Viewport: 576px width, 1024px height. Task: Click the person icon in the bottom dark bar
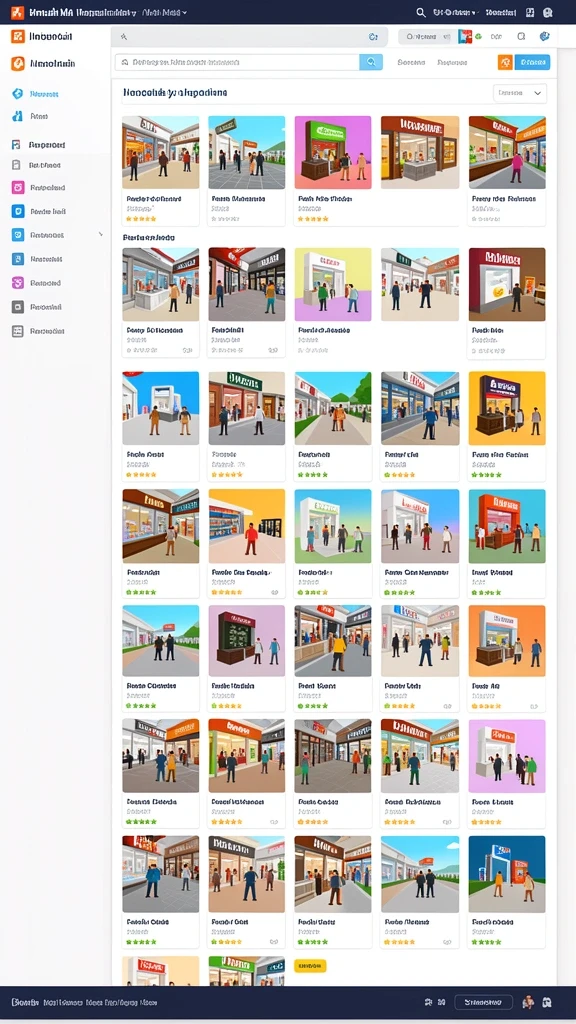(x=528, y=1002)
